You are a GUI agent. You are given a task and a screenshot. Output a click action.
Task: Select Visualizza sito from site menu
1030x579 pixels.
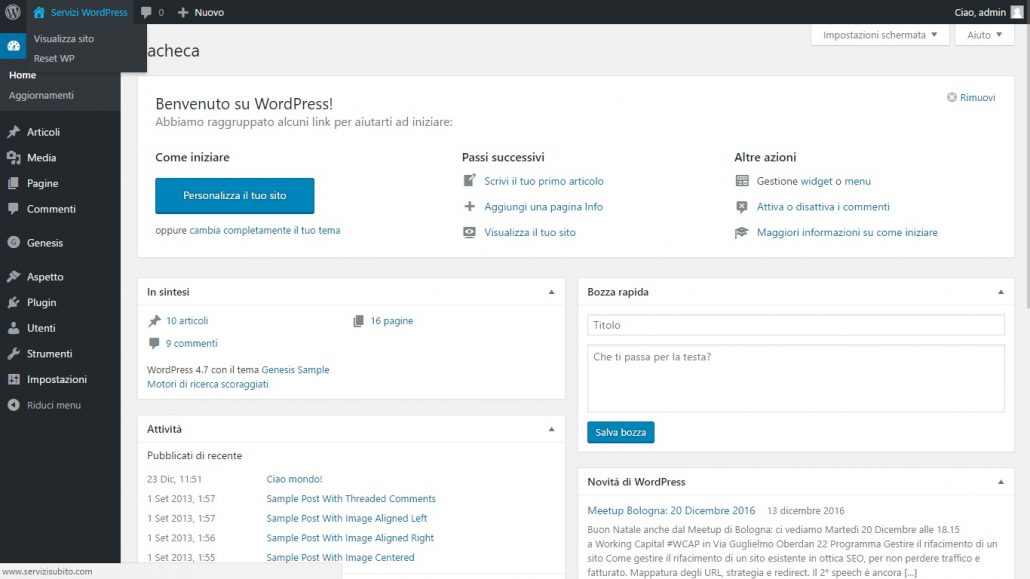point(62,39)
